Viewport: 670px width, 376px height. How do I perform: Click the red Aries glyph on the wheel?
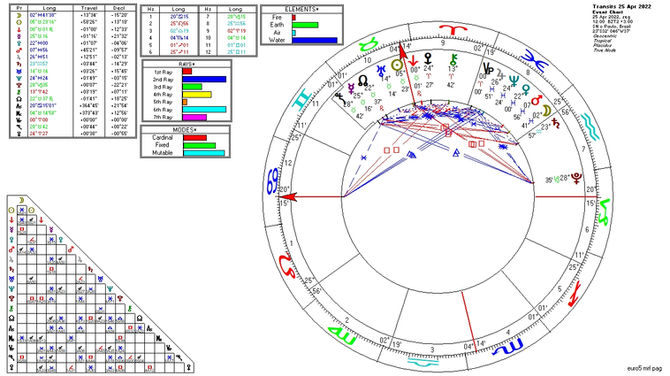(453, 31)
